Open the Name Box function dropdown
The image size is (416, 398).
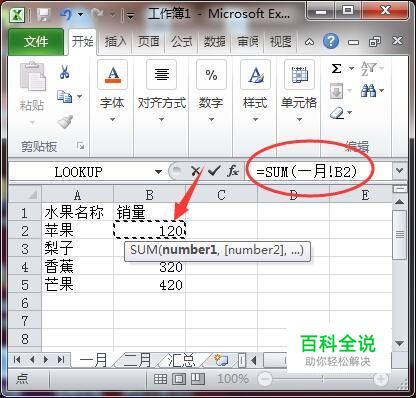click(158, 172)
